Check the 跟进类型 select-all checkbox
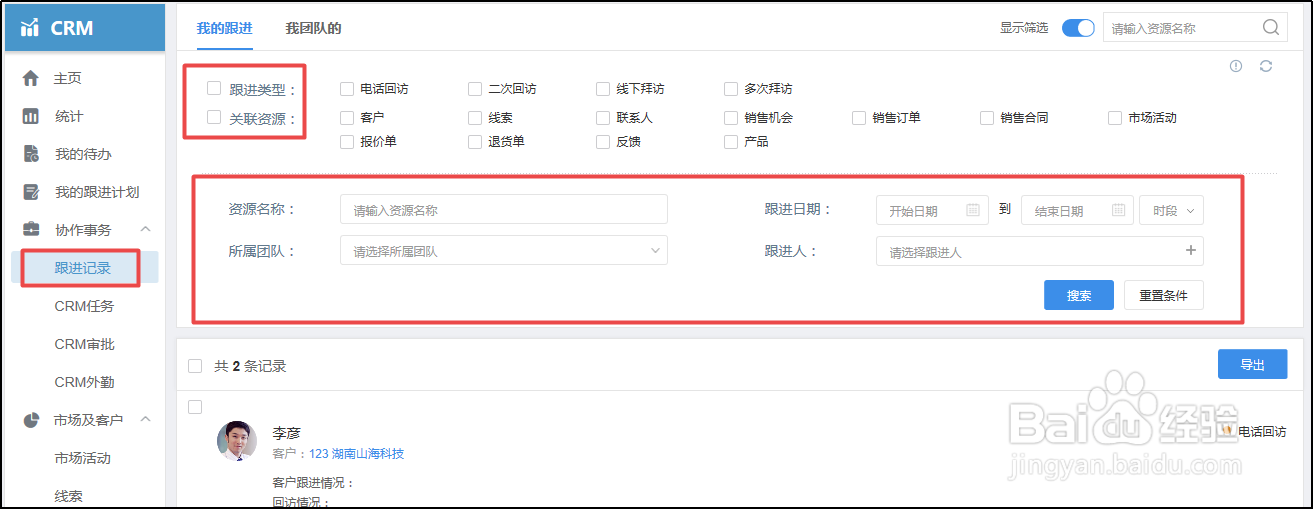1314x510 pixels. point(214,88)
